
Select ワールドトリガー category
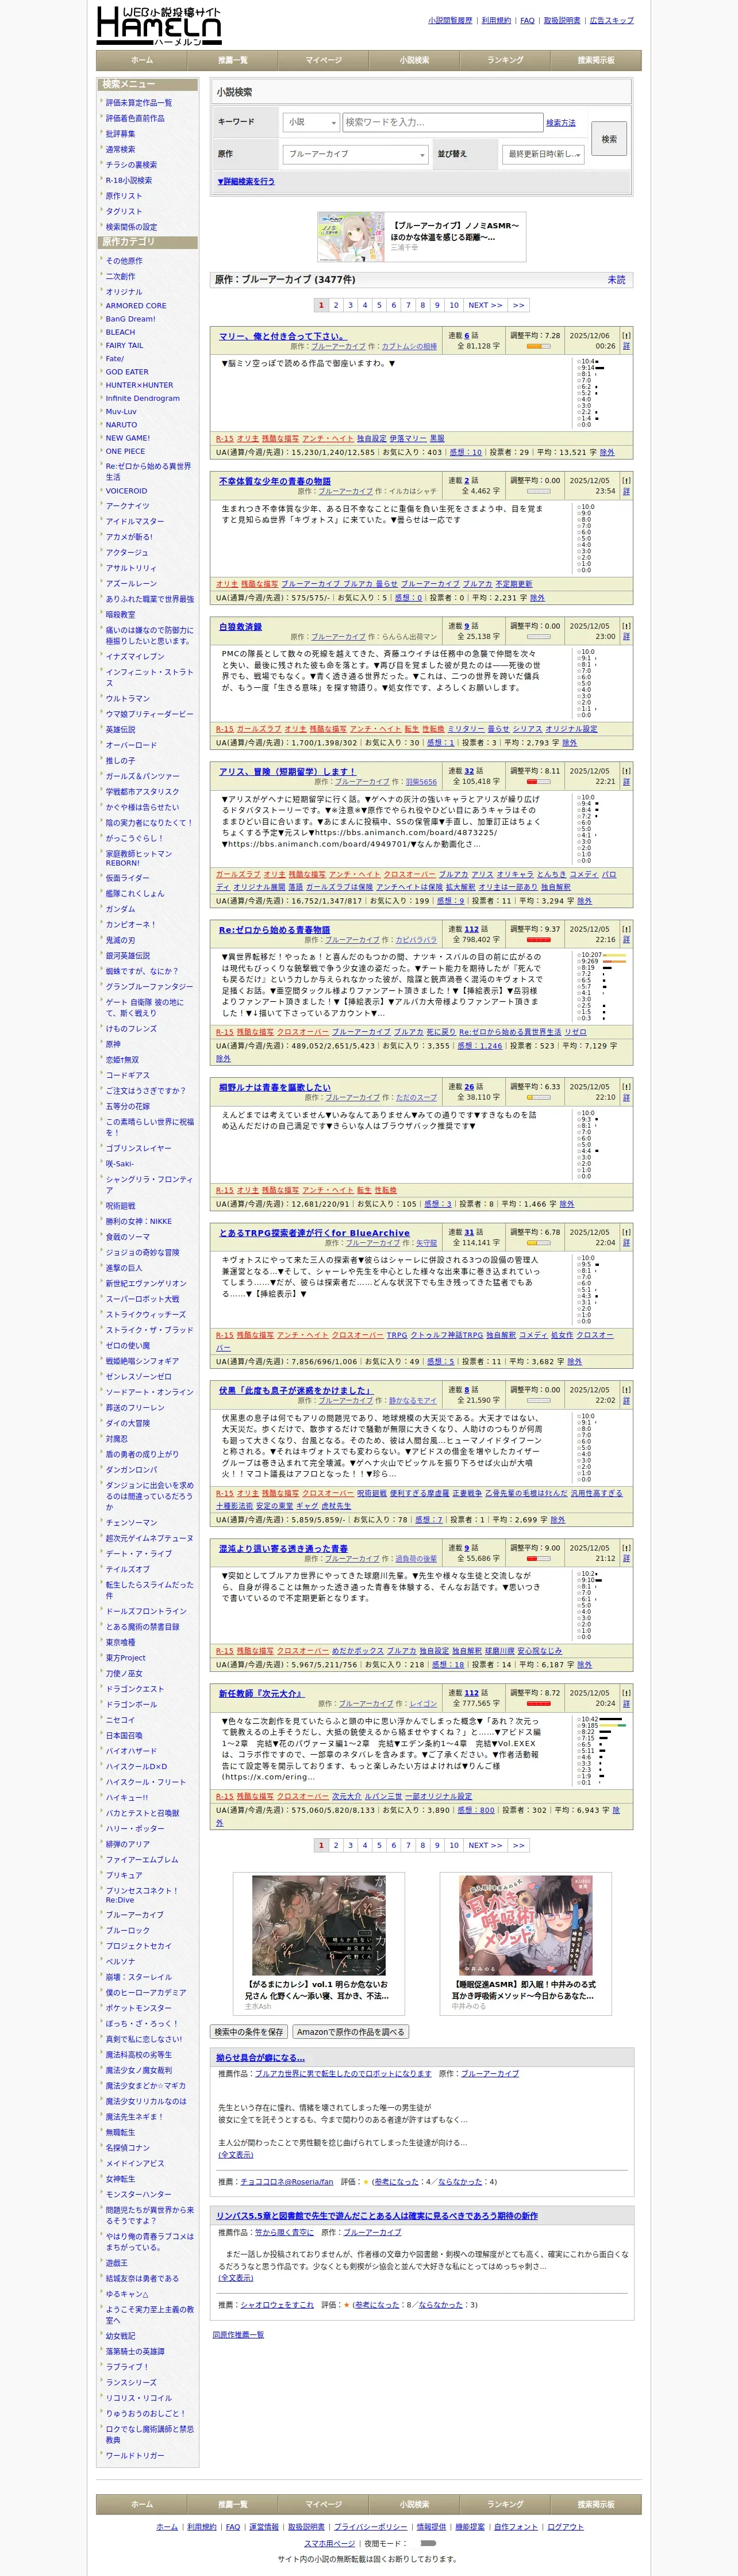click(x=135, y=2455)
